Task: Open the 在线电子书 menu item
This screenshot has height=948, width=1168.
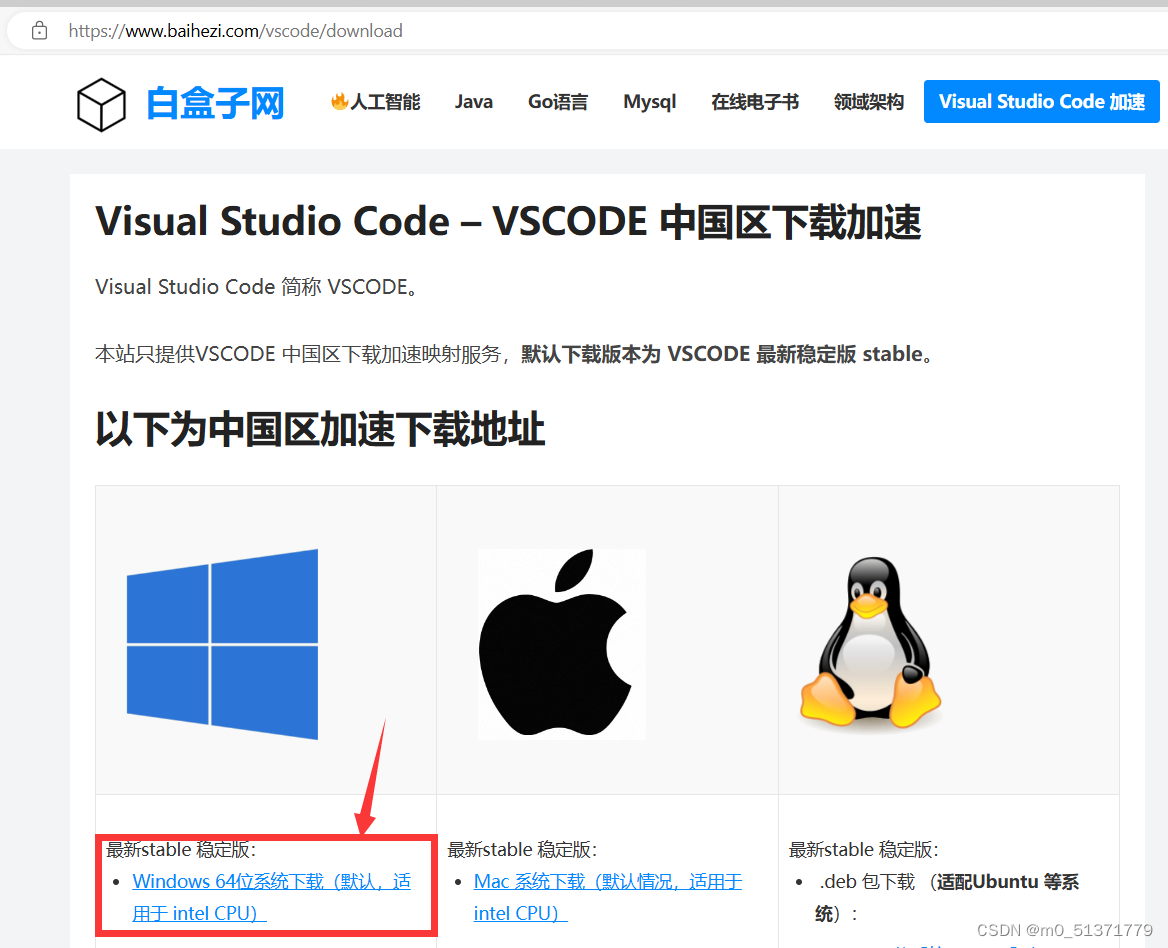Action: [755, 101]
